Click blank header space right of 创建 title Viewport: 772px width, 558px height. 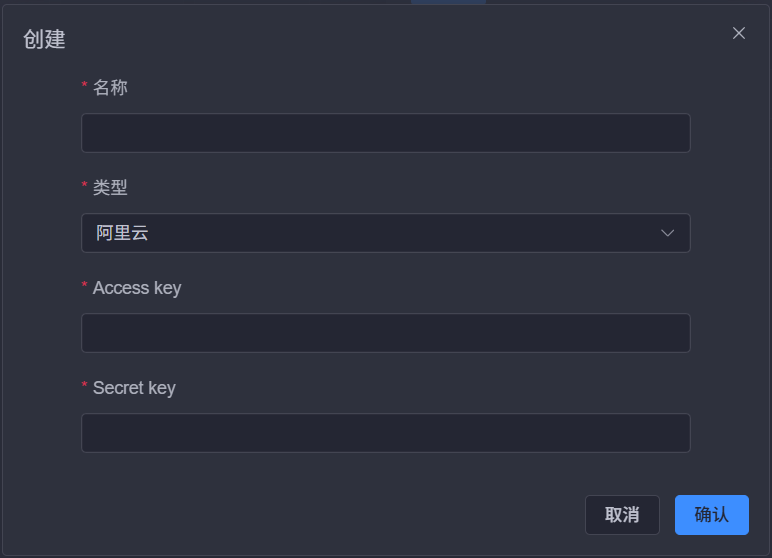point(400,40)
